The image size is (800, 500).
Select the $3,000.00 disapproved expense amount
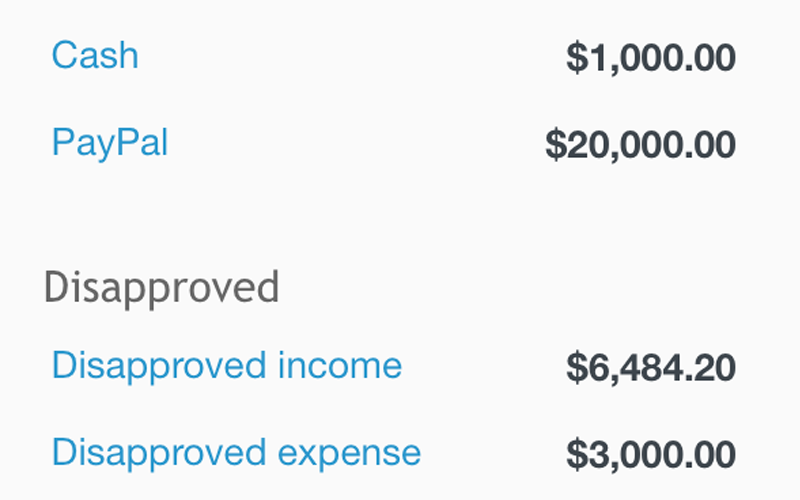[x=651, y=454]
